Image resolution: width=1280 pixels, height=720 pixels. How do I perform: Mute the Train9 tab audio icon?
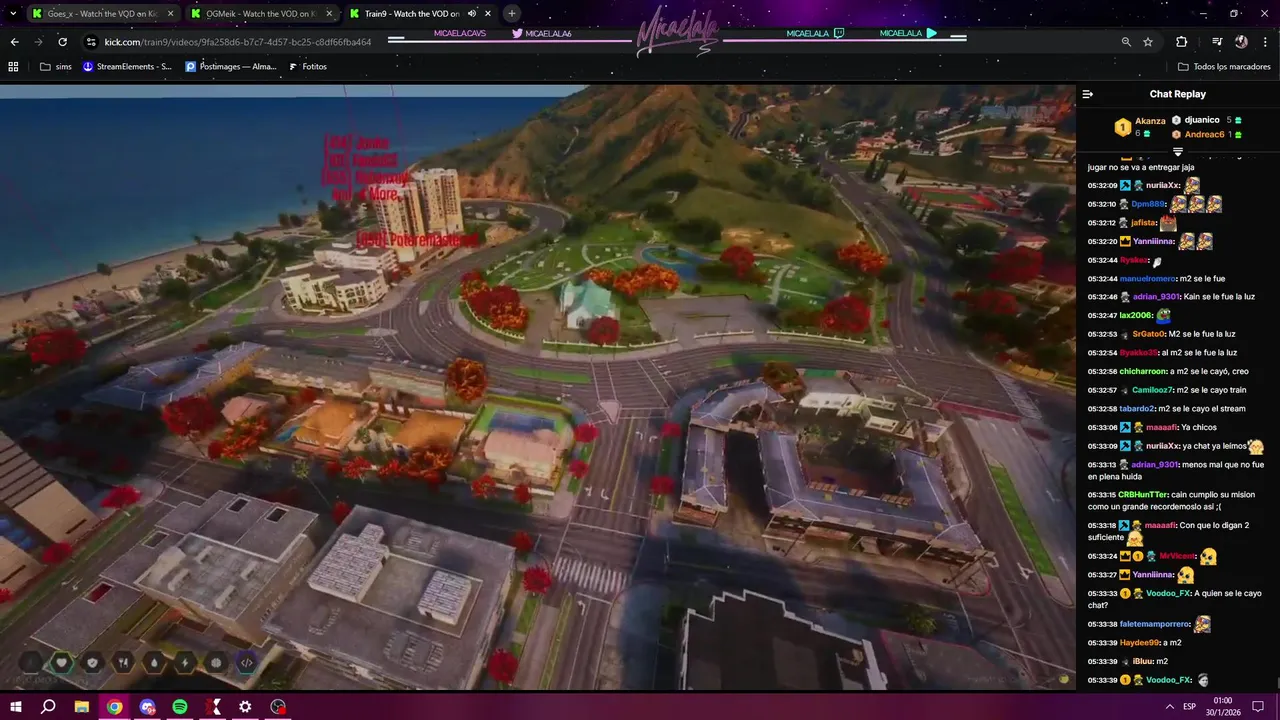pyautogui.click(x=471, y=14)
